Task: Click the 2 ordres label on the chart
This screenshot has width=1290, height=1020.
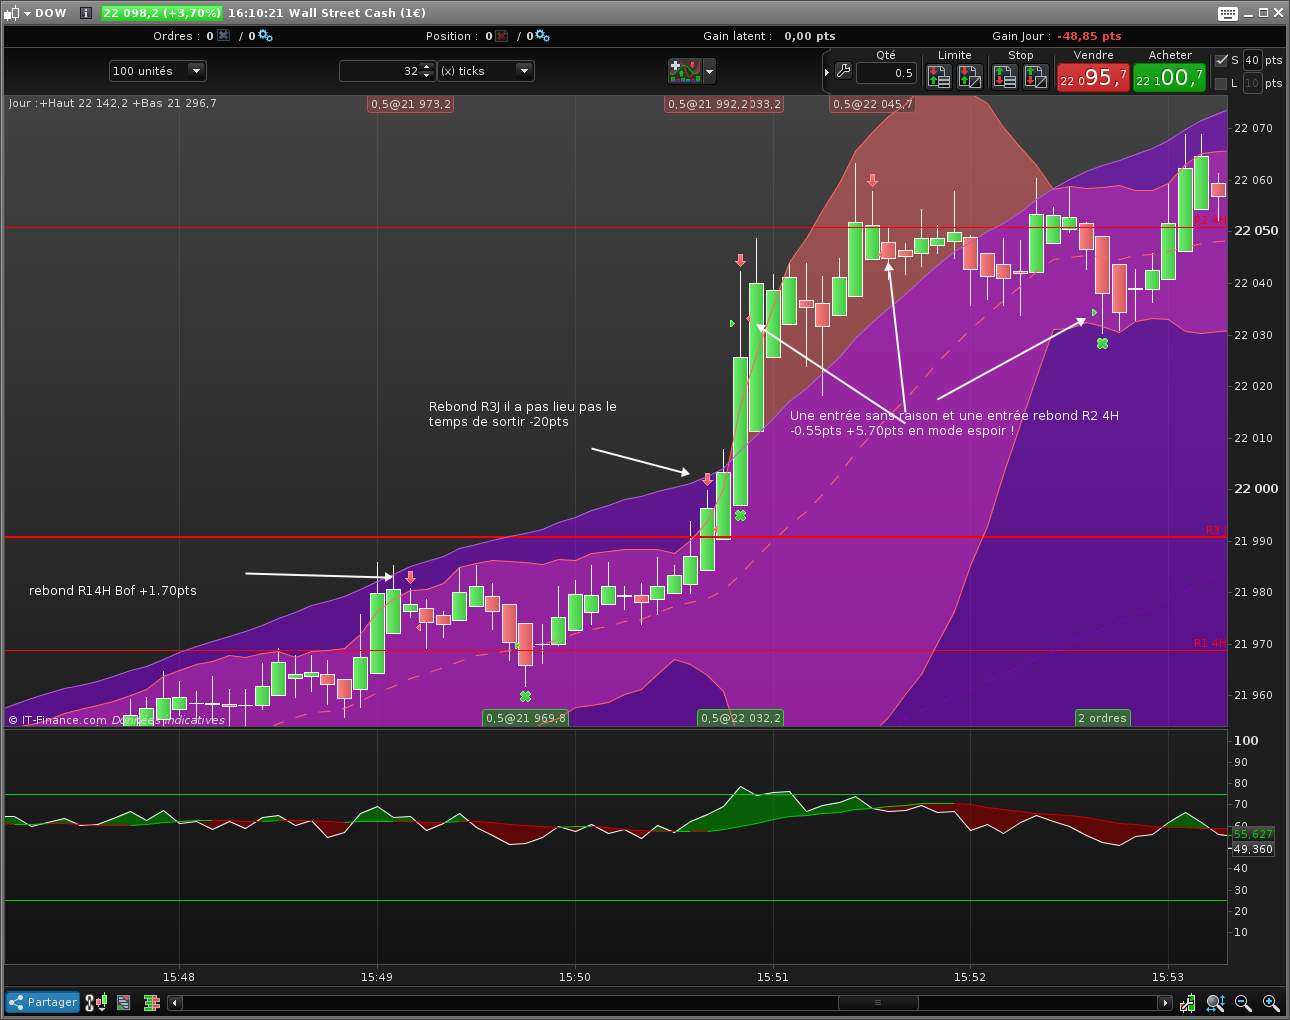Action: (x=1102, y=718)
